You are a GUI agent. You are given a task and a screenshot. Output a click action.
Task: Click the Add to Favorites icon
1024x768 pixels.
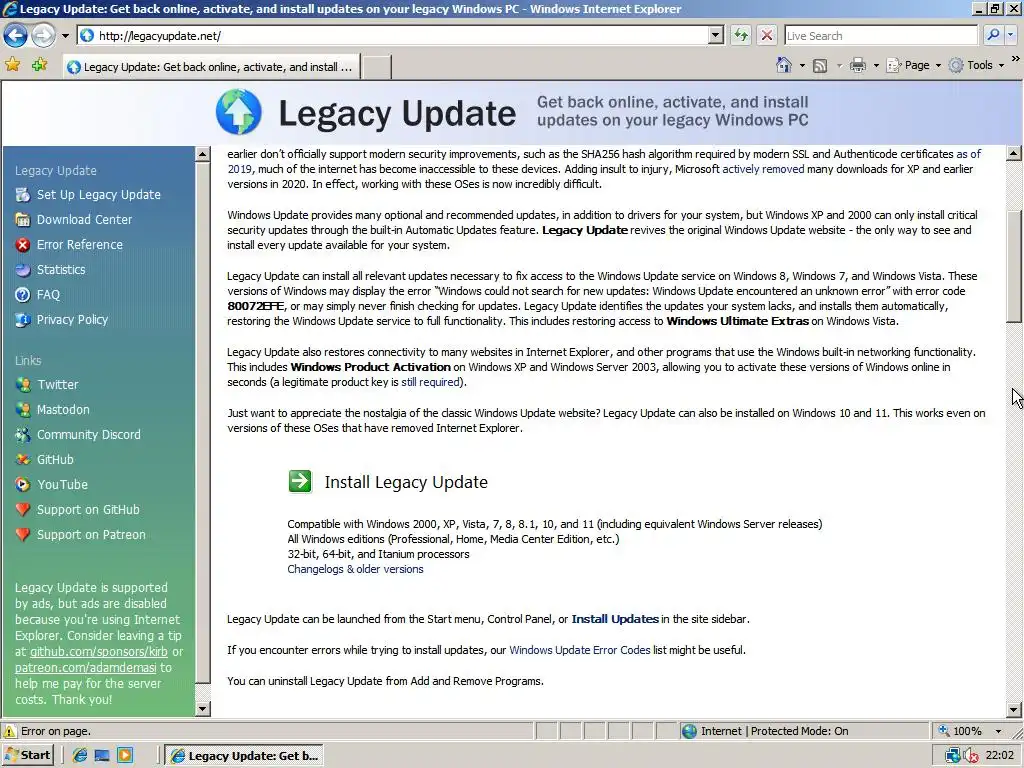tap(39, 64)
